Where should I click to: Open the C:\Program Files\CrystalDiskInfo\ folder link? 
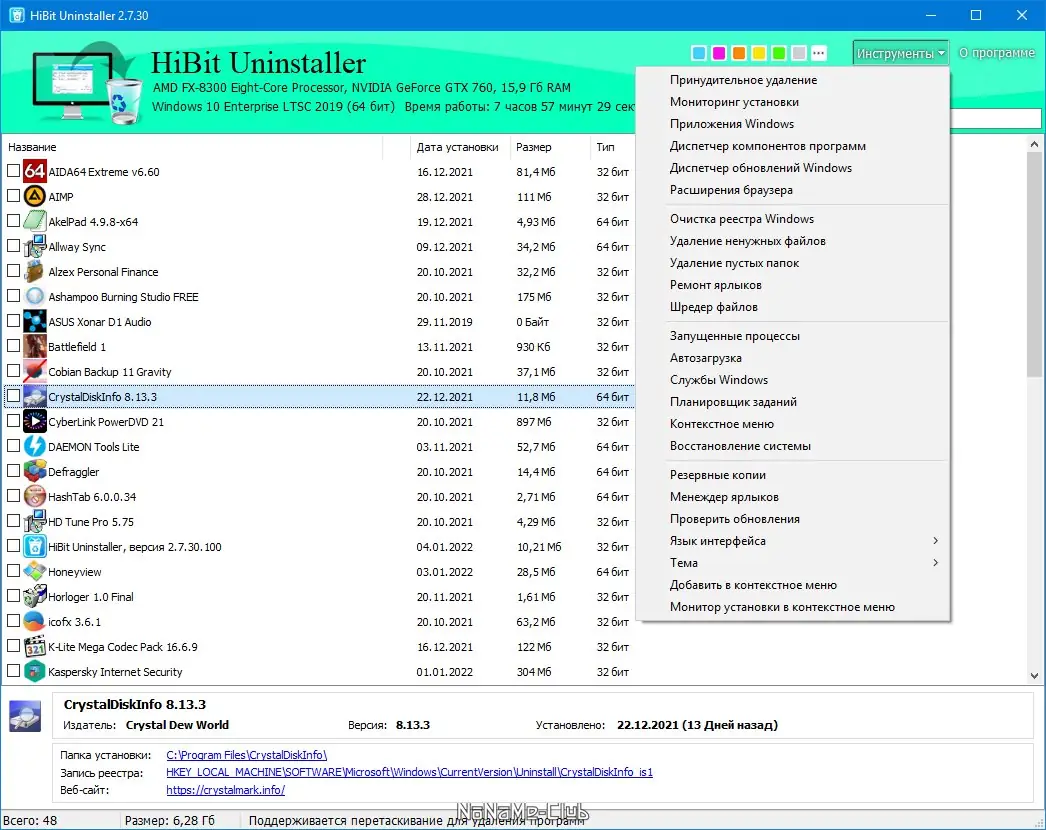point(246,755)
